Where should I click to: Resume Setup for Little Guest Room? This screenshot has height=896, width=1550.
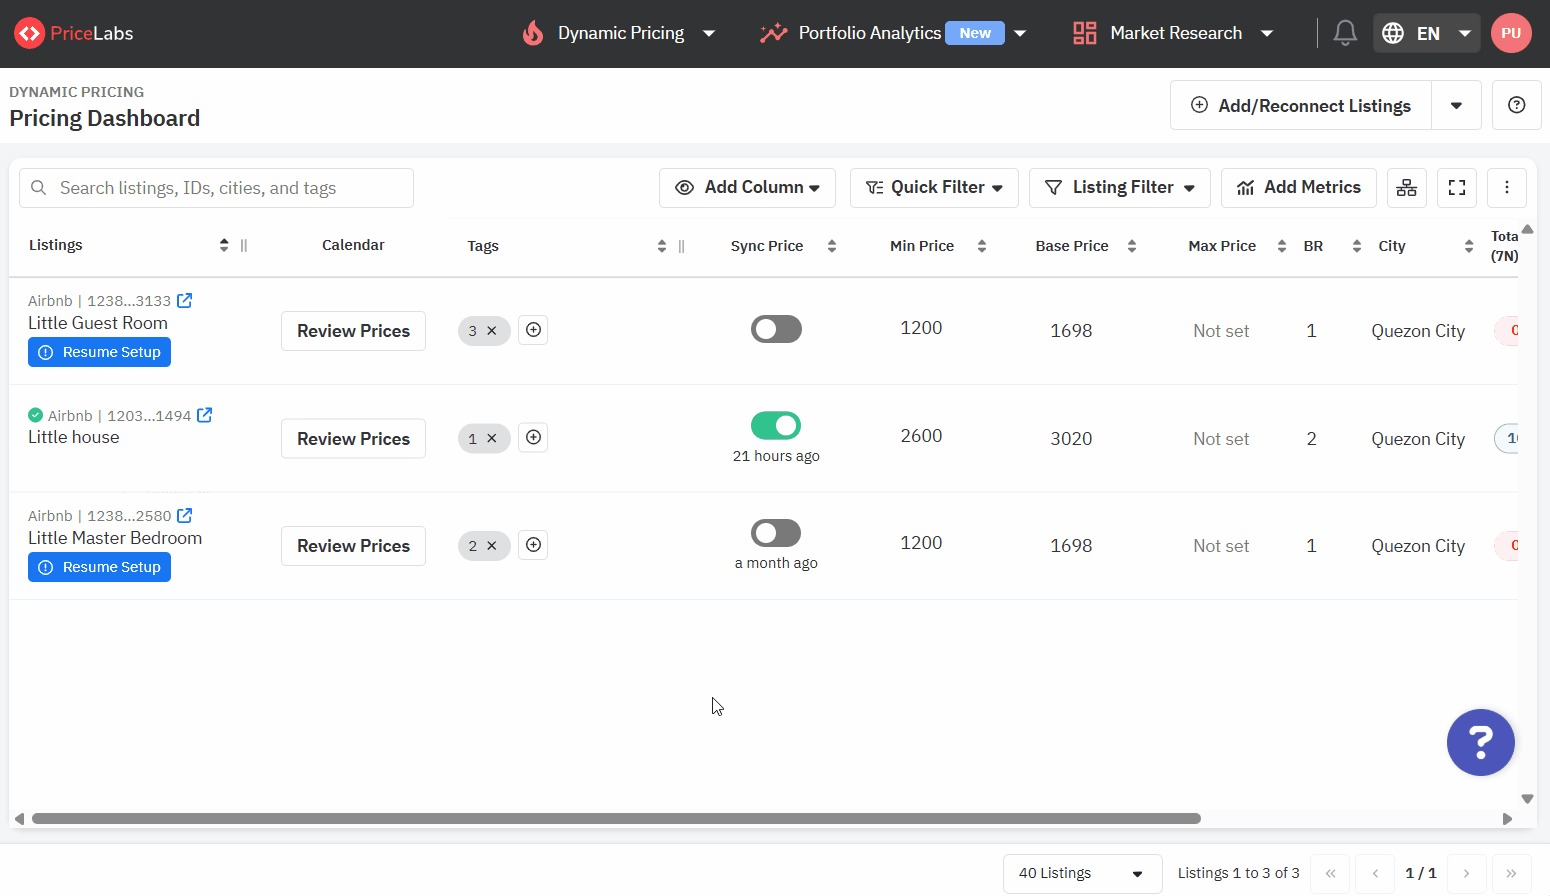[99, 352]
